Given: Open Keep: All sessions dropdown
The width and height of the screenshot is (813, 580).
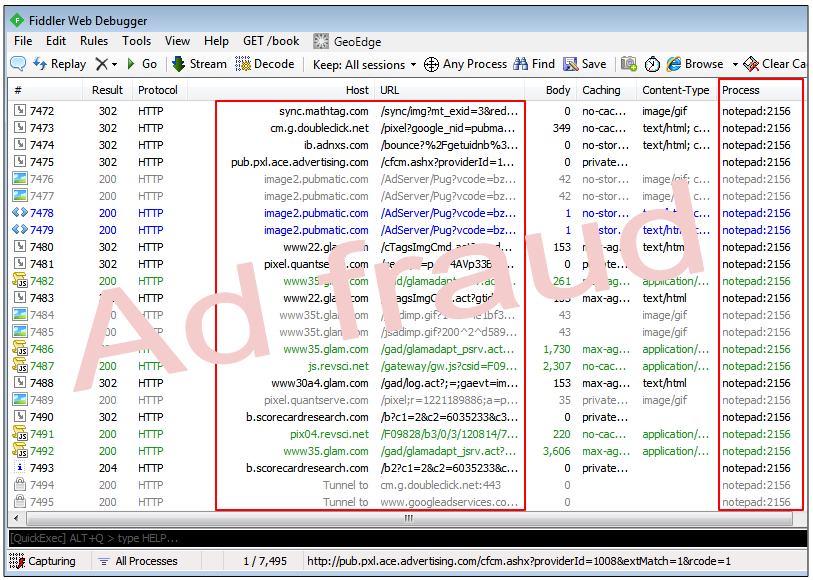Looking at the screenshot, I should point(364,64).
